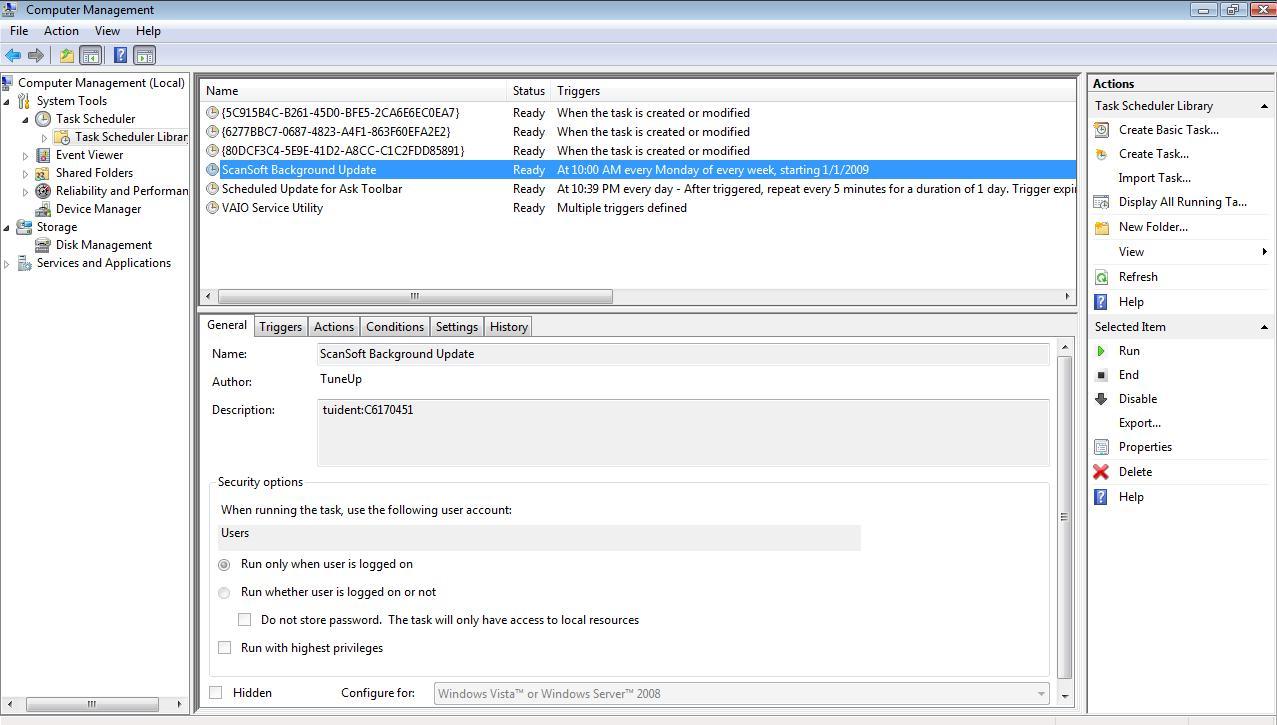
Task: Select the Storage tree item
Action: pyautogui.click(x=57, y=227)
